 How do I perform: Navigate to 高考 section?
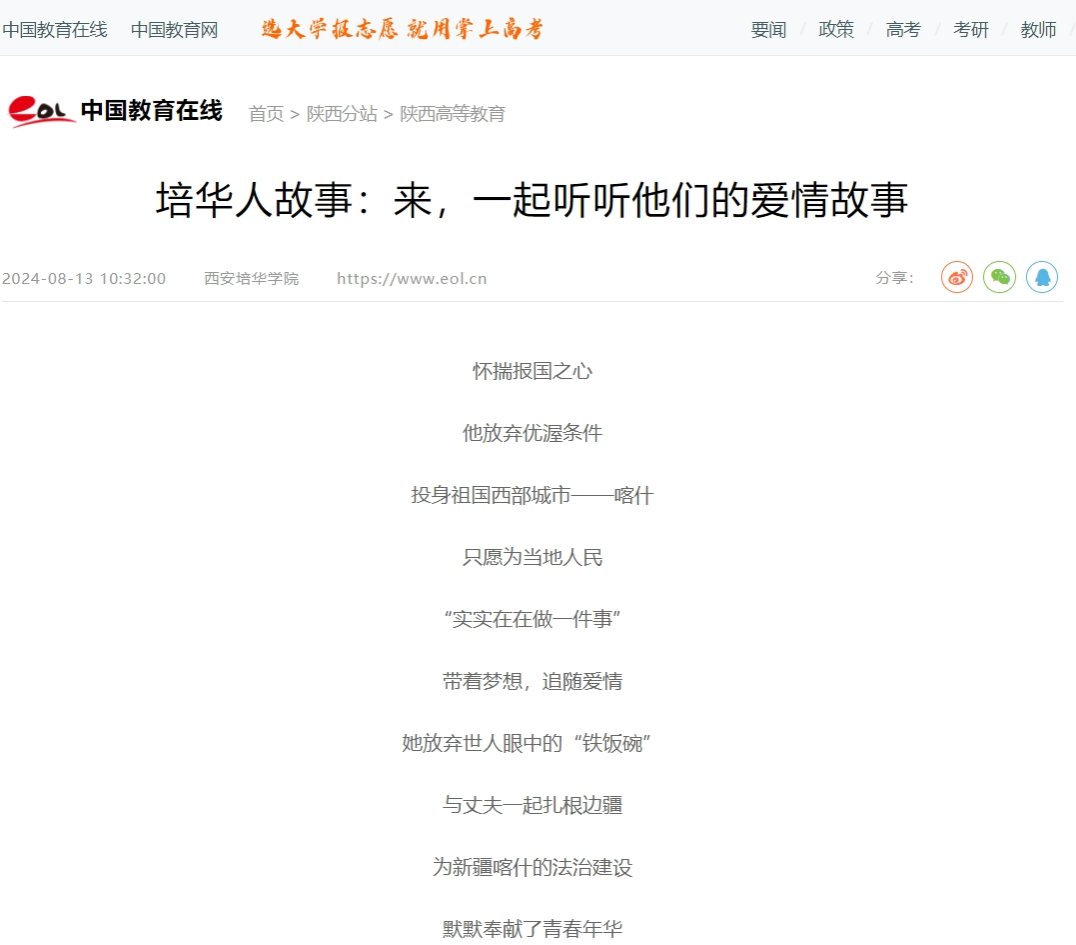pos(903,29)
